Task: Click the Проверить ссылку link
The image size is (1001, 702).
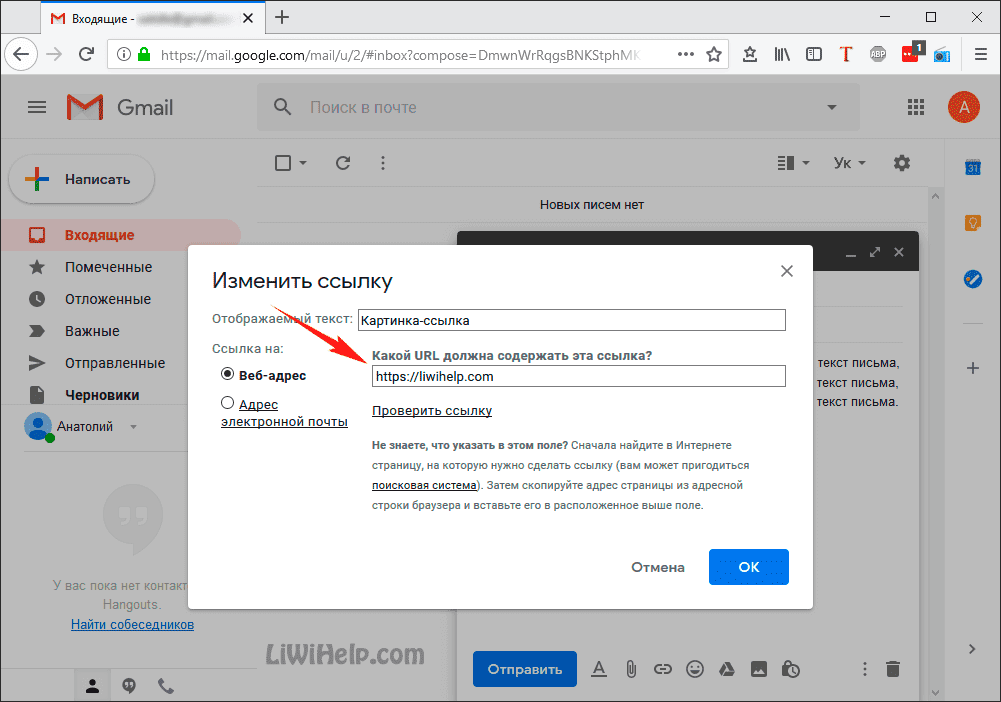Action: click(x=432, y=410)
